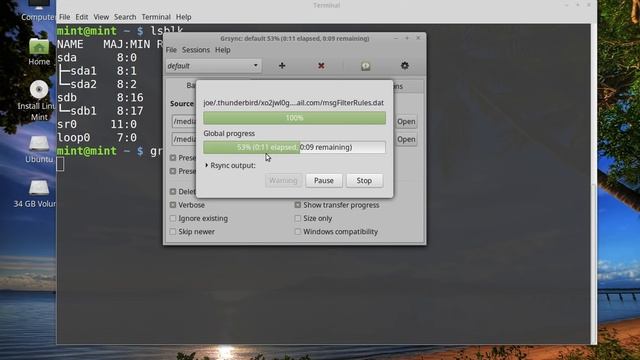Click the Global progress label

pyautogui.click(x=229, y=133)
